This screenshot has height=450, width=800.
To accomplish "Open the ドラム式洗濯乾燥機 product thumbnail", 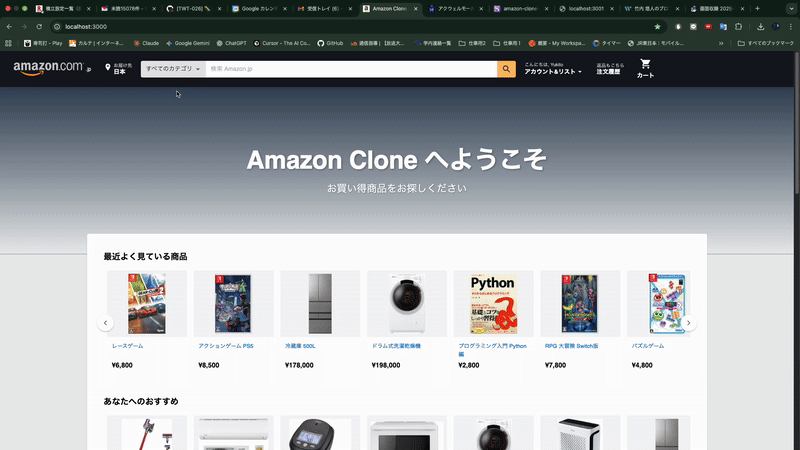I will [407, 304].
